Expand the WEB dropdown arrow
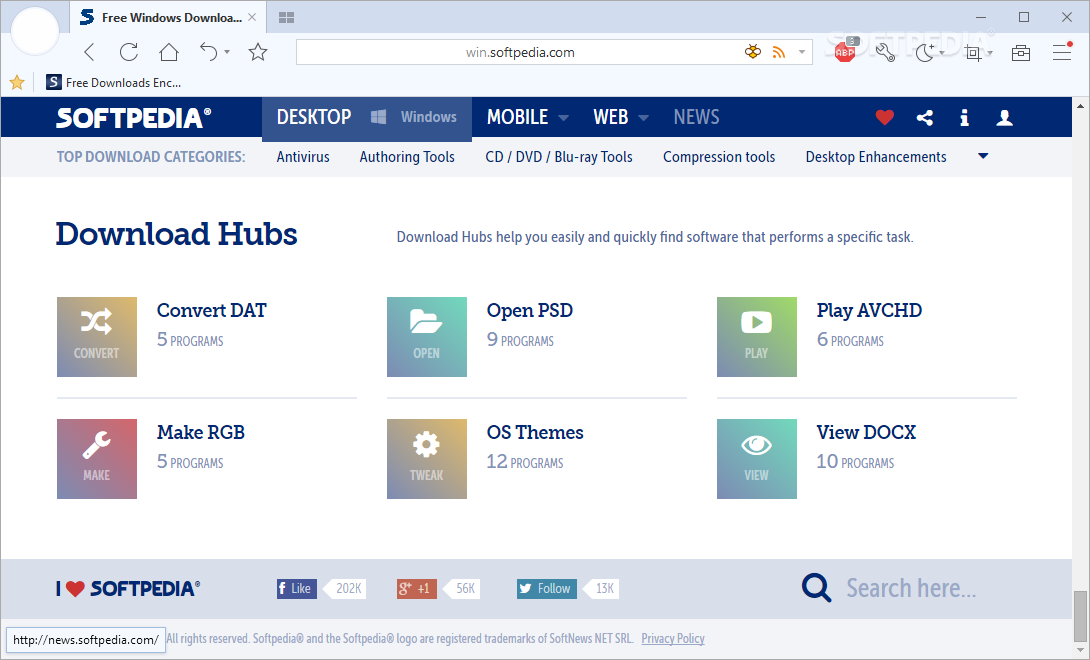This screenshot has width=1090, height=660. pyautogui.click(x=644, y=118)
